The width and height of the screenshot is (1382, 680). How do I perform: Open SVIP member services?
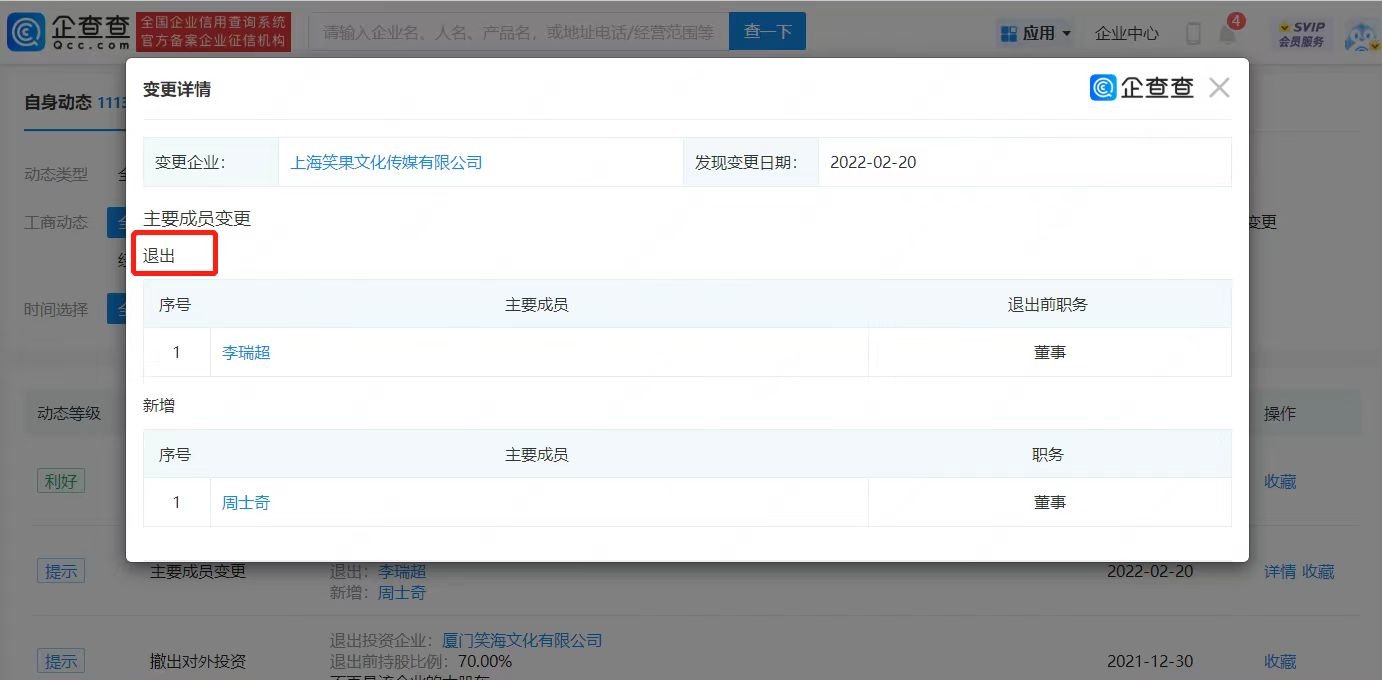pyautogui.click(x=1301, y=33)
